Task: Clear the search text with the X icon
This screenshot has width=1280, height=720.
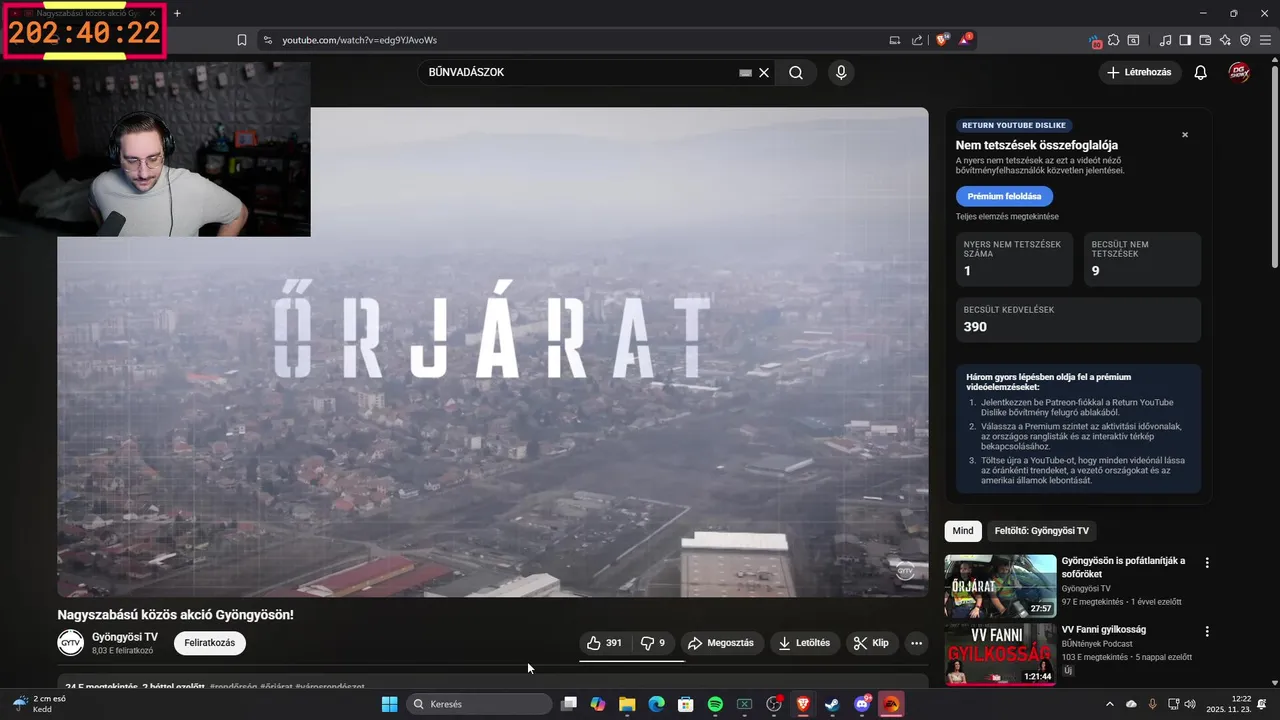Action: (x=764, y=72)
